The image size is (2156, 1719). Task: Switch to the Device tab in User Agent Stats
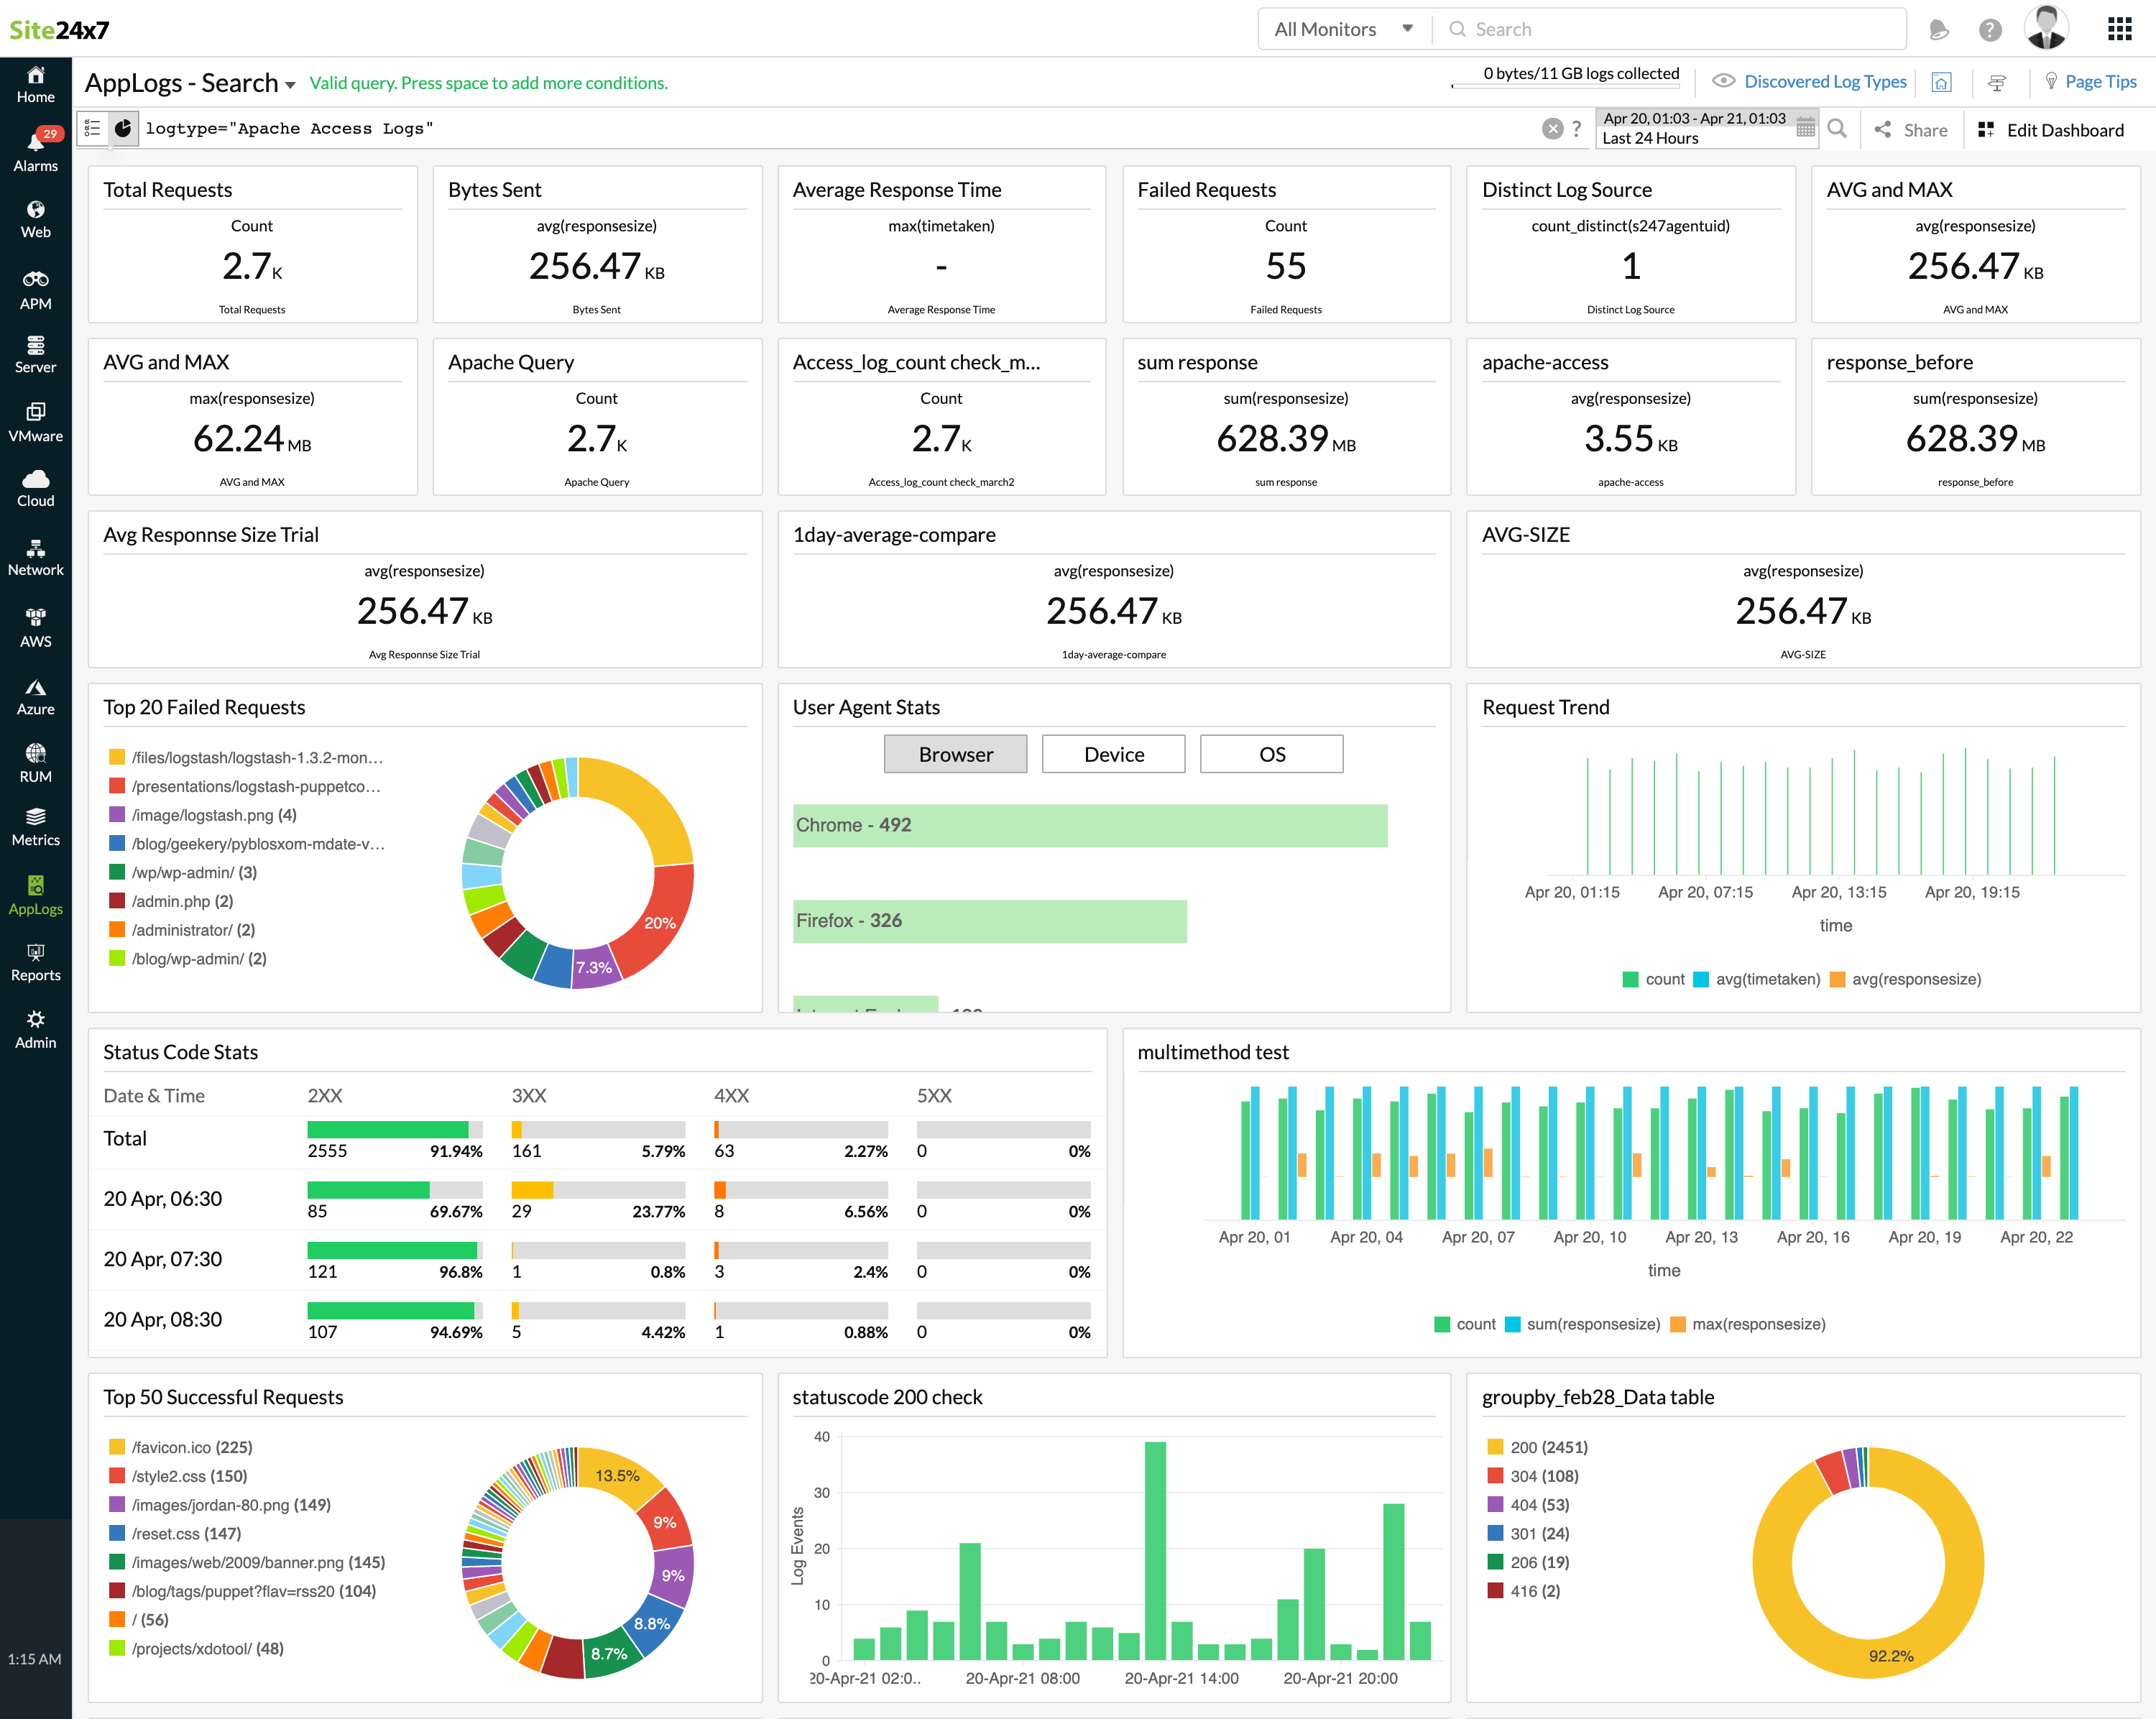[x=1113, y=754]
